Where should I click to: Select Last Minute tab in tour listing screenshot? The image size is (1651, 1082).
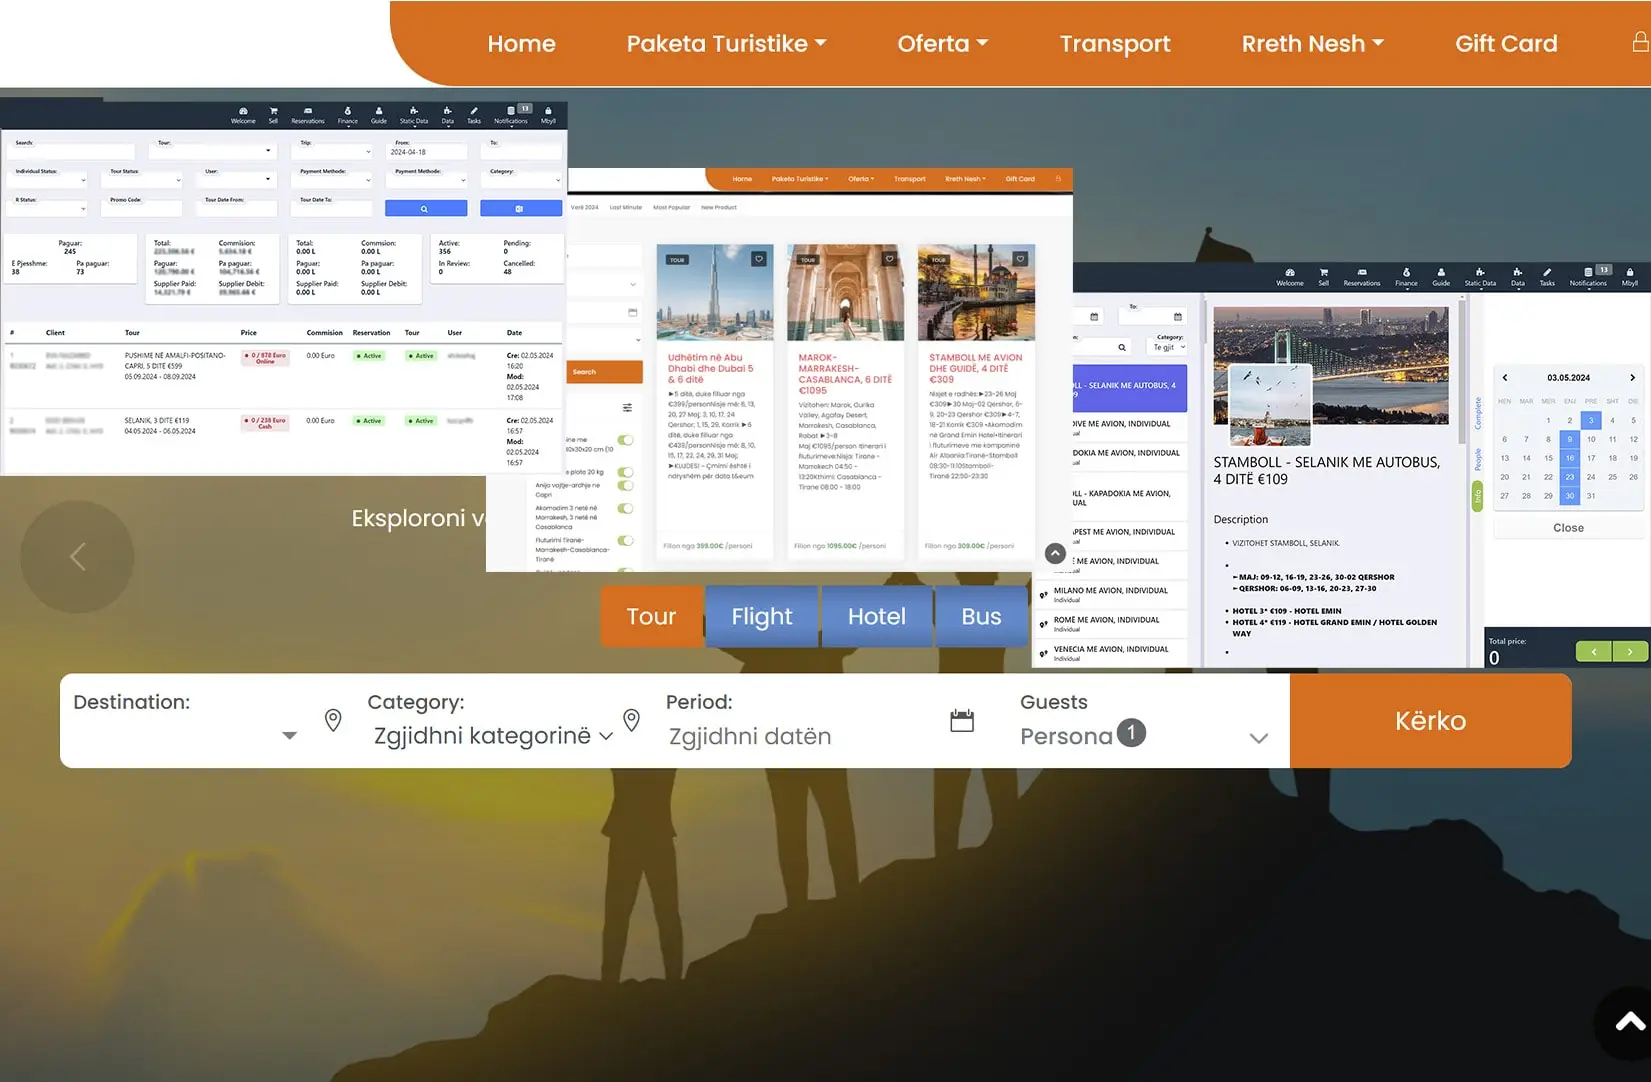click(x=626, y=207)
